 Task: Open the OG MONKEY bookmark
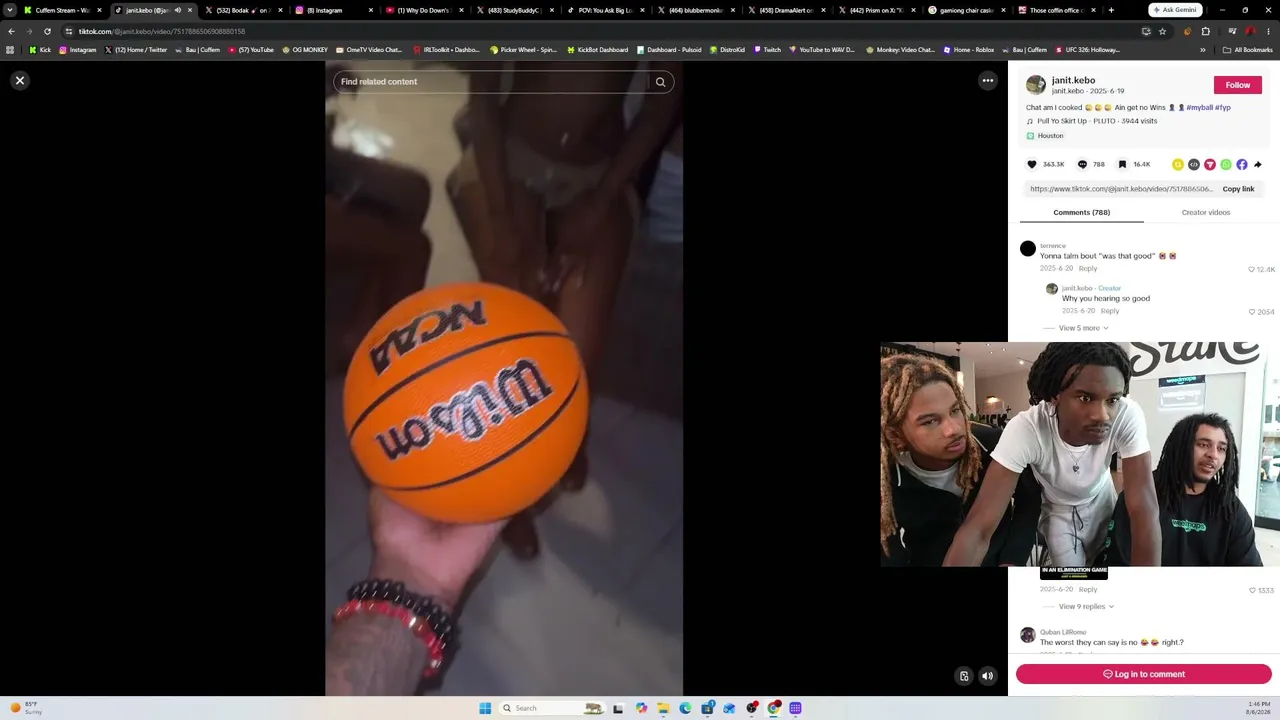[x=305, y=50]
